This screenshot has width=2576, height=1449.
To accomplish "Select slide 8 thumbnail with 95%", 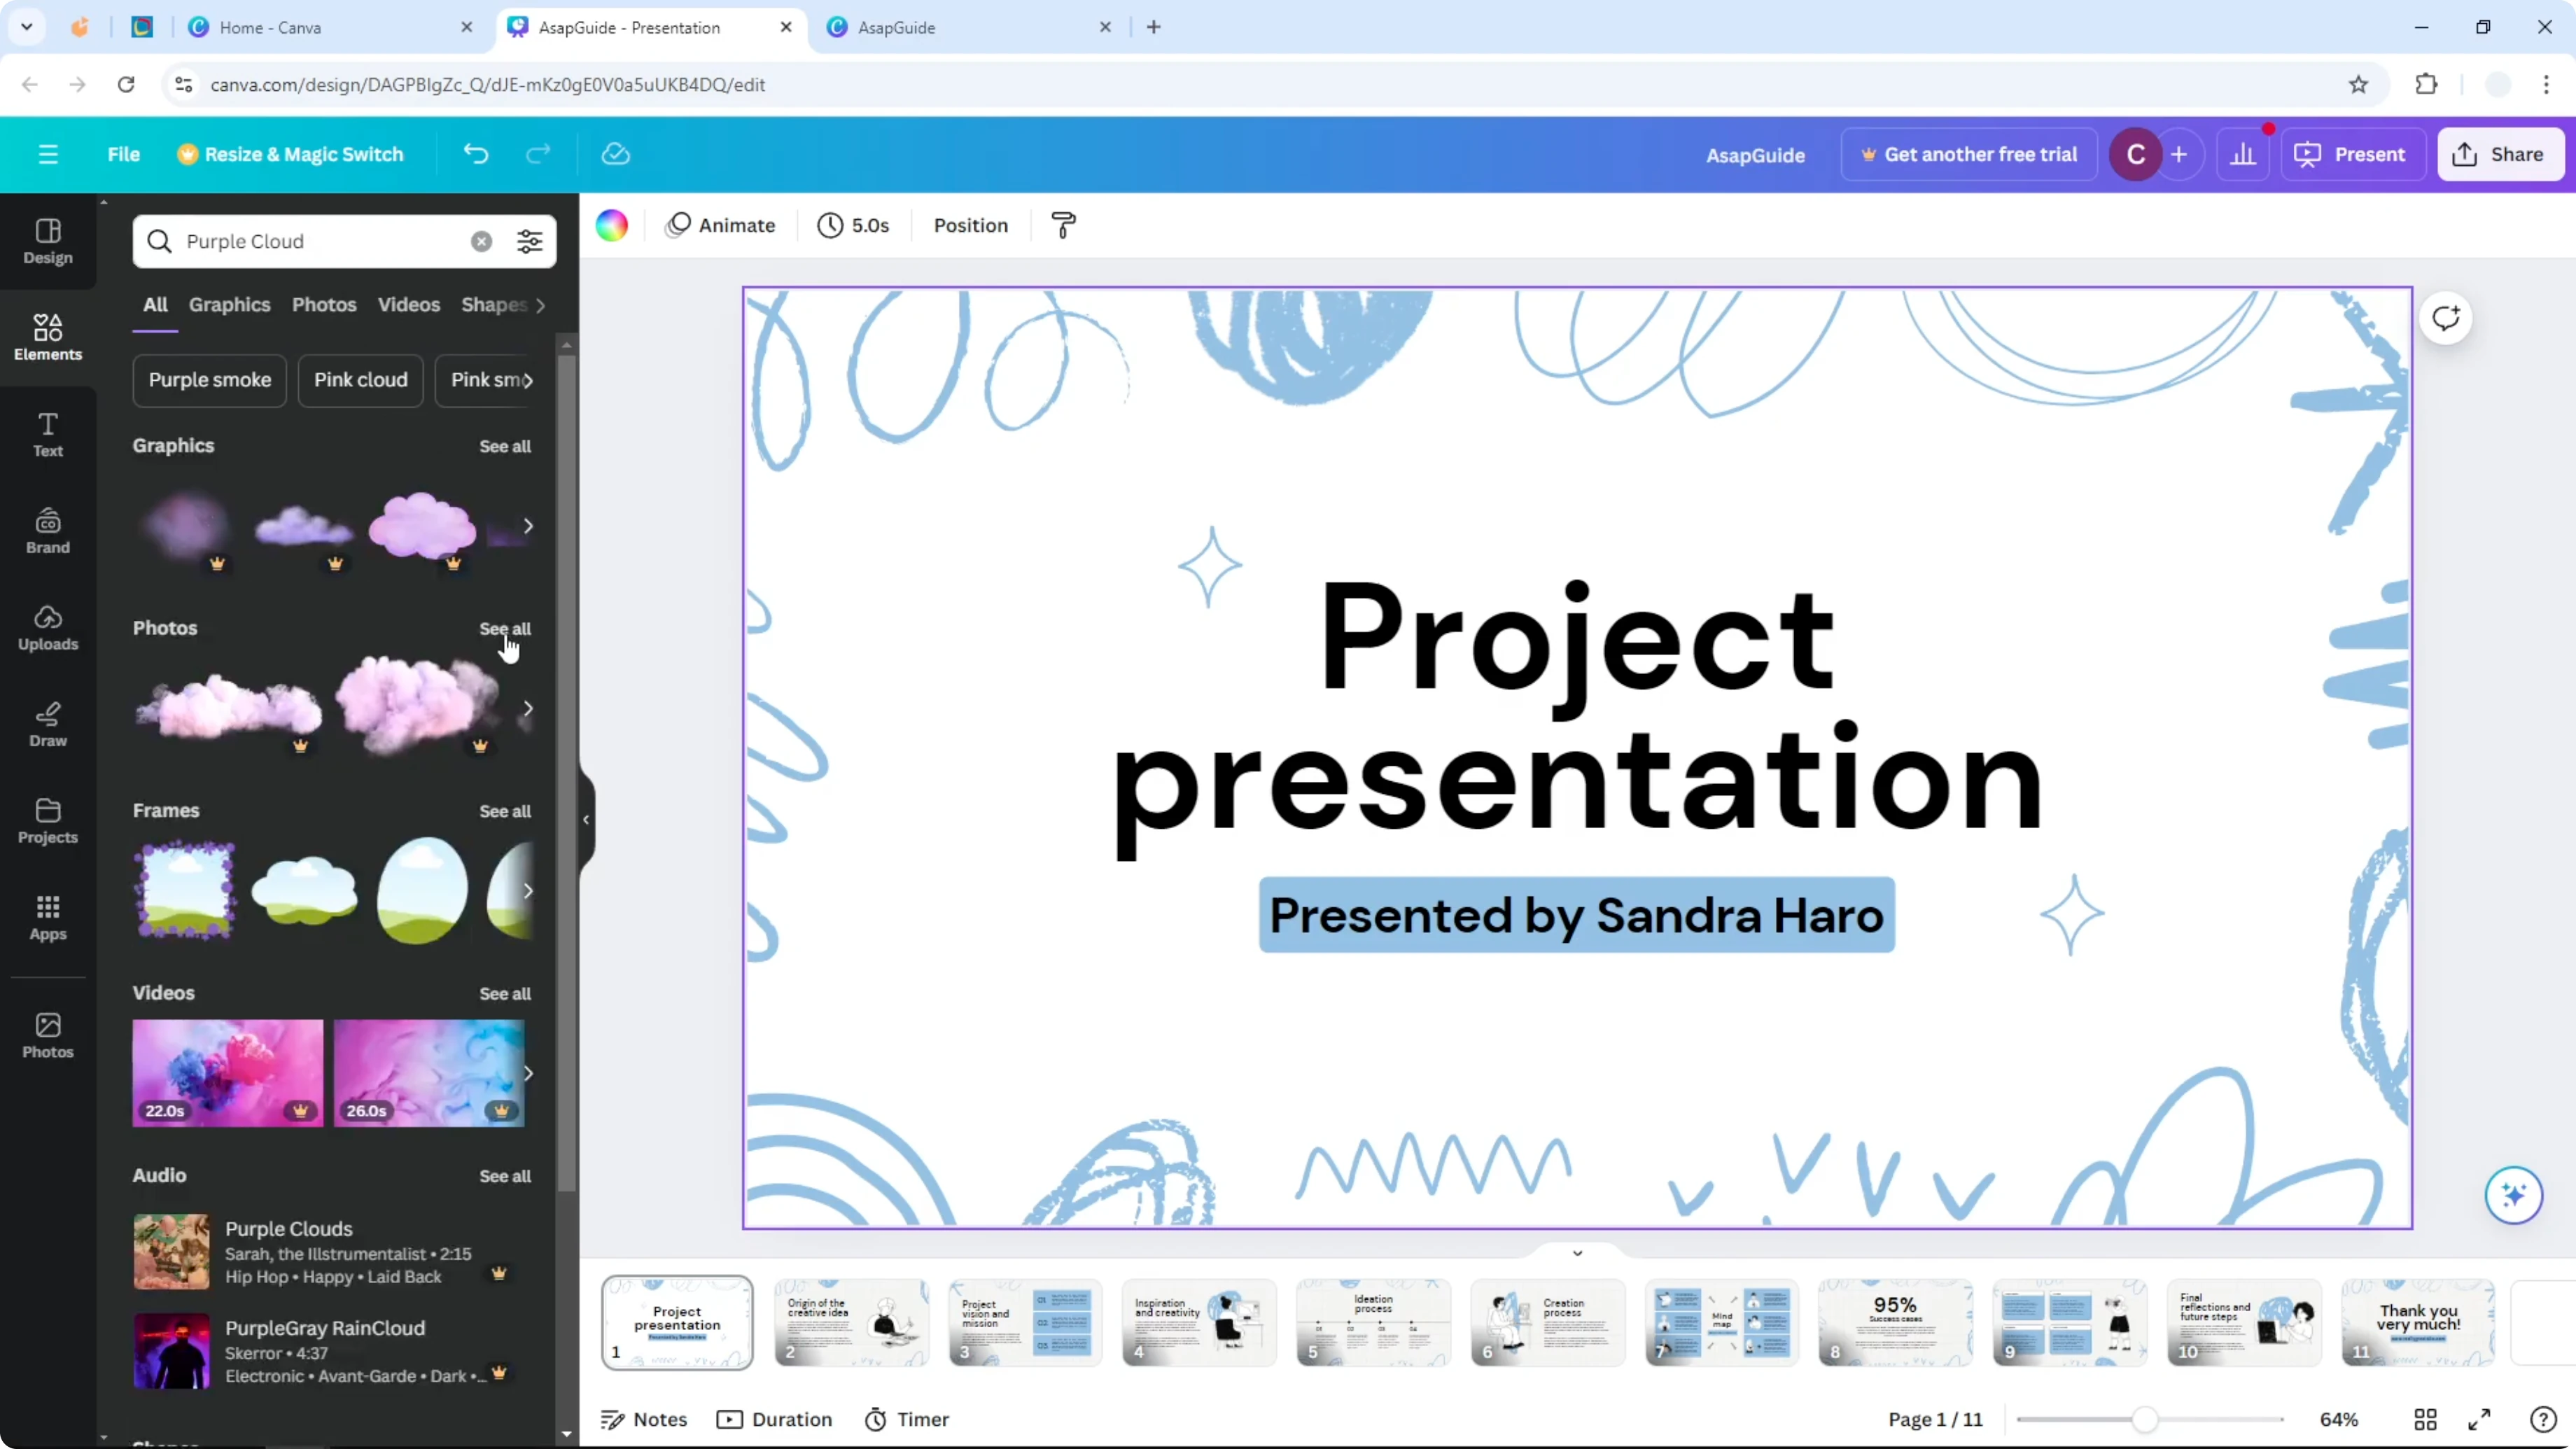I will click(x=1895, y=1322).
